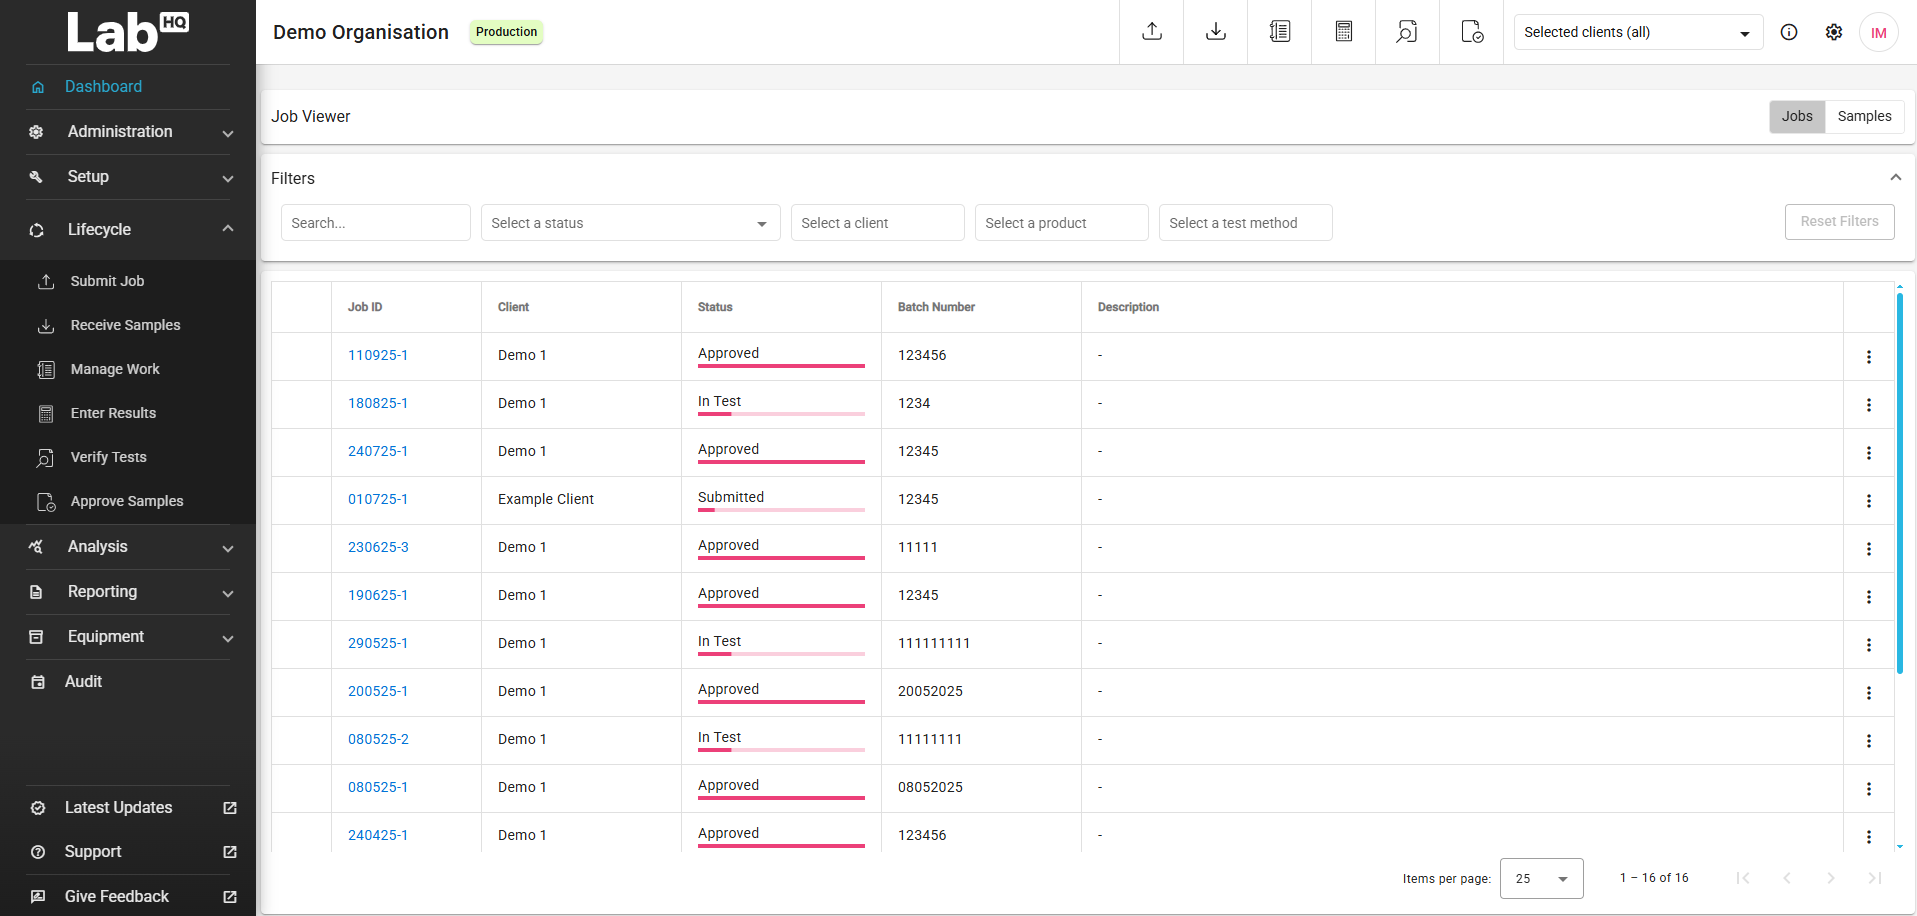Open the information icon near top right
Image resolution: width=1917 pixels, height=916 pixels.
coord(1789,31)
